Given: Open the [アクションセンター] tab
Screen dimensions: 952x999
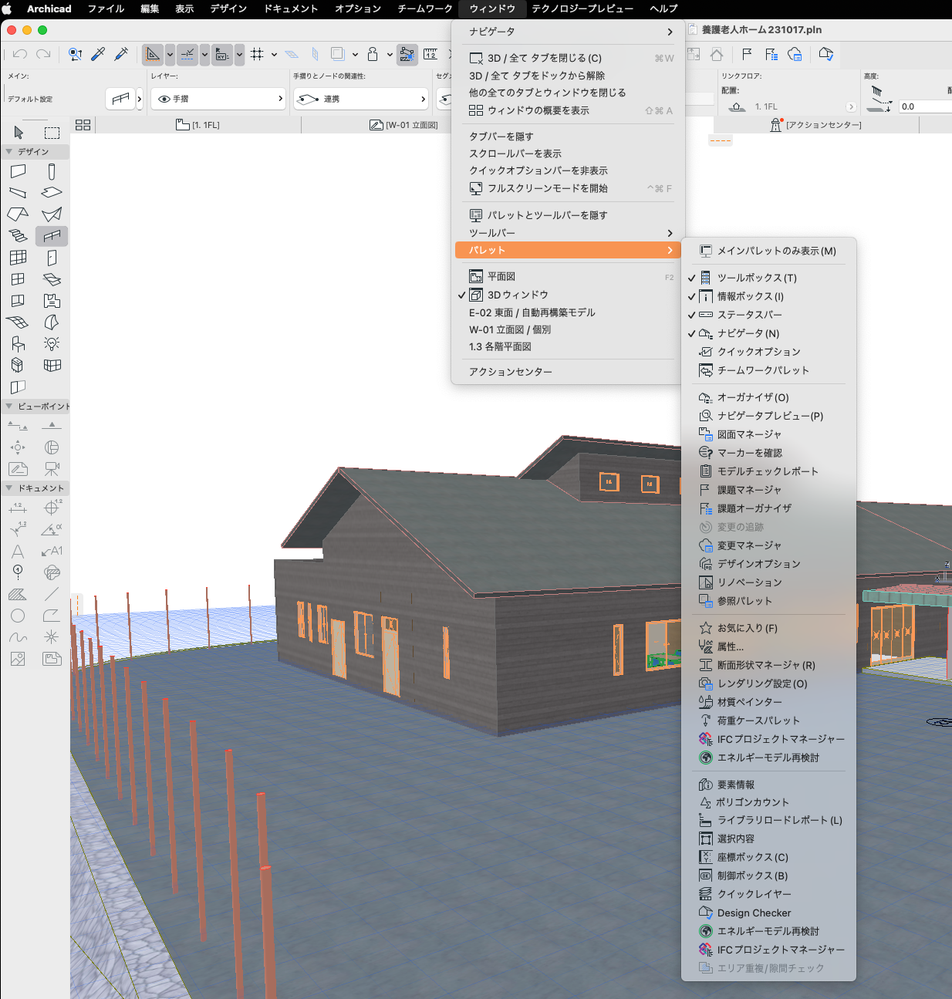Looking at the screenshot, I should [816, 125].
